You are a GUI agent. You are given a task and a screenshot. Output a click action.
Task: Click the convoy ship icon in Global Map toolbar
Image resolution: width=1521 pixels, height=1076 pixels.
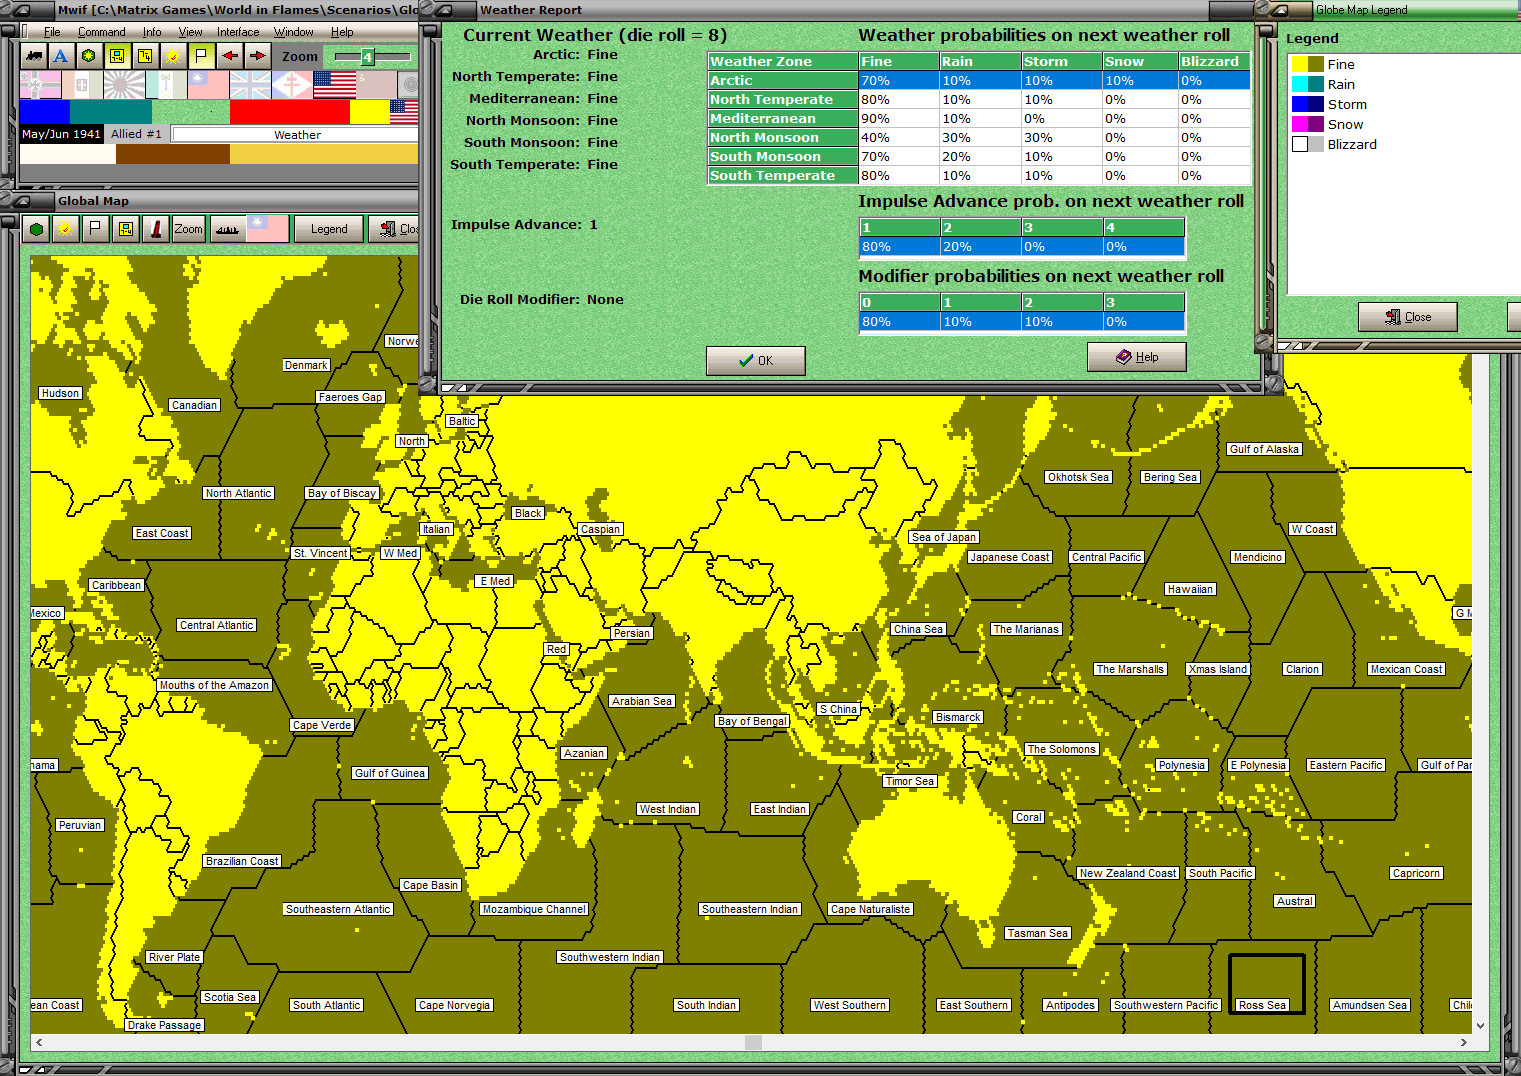(227, 229)
